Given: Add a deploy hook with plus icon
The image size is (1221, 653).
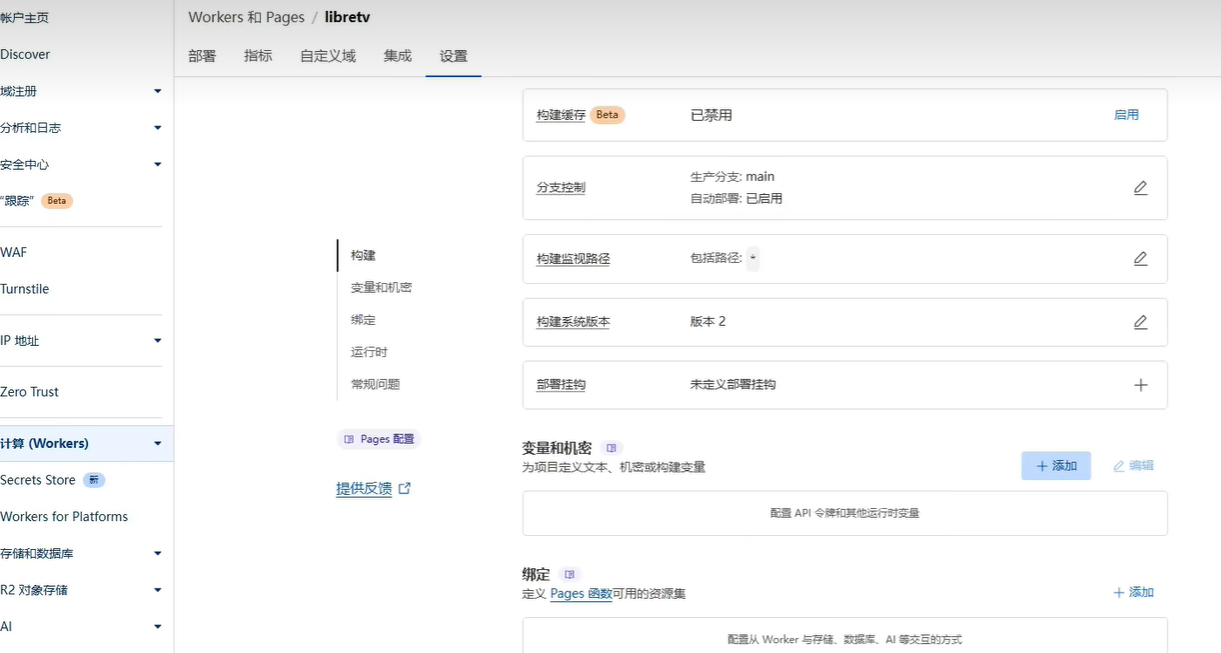Looking at the screenshot, I should [x=1140, y=385].
